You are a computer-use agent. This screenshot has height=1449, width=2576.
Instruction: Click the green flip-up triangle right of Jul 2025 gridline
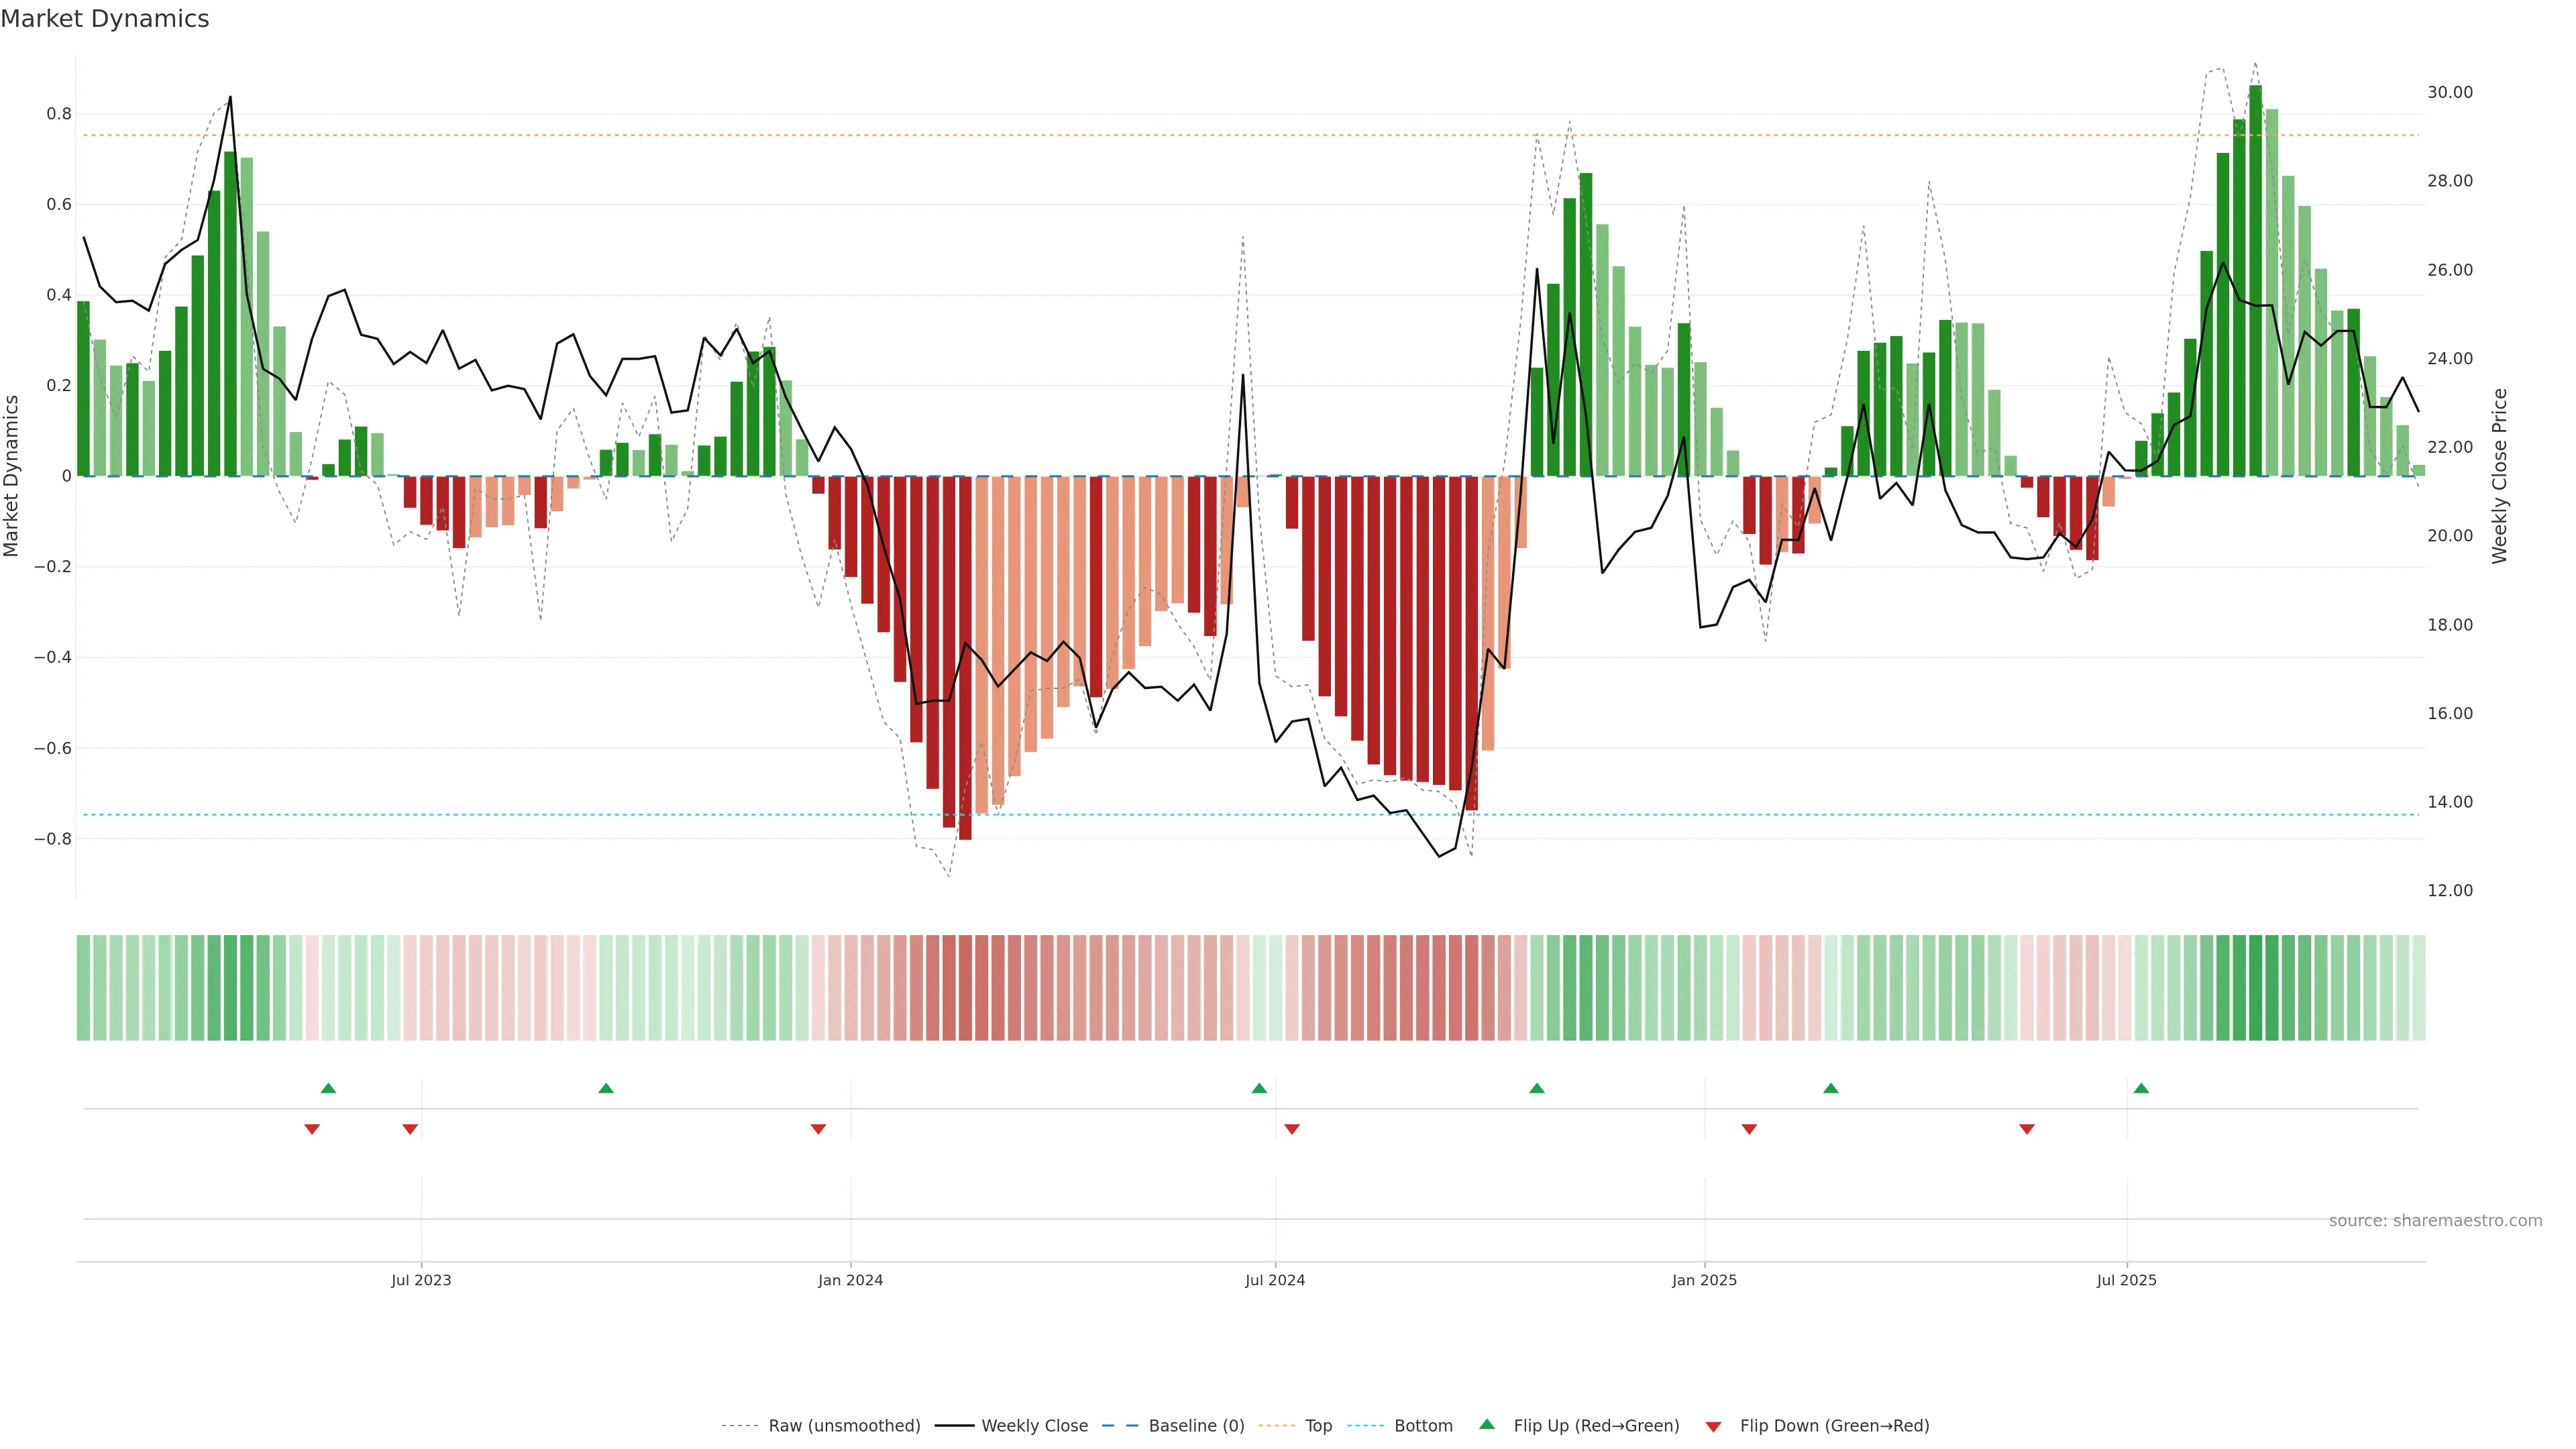[2141, 1088]
